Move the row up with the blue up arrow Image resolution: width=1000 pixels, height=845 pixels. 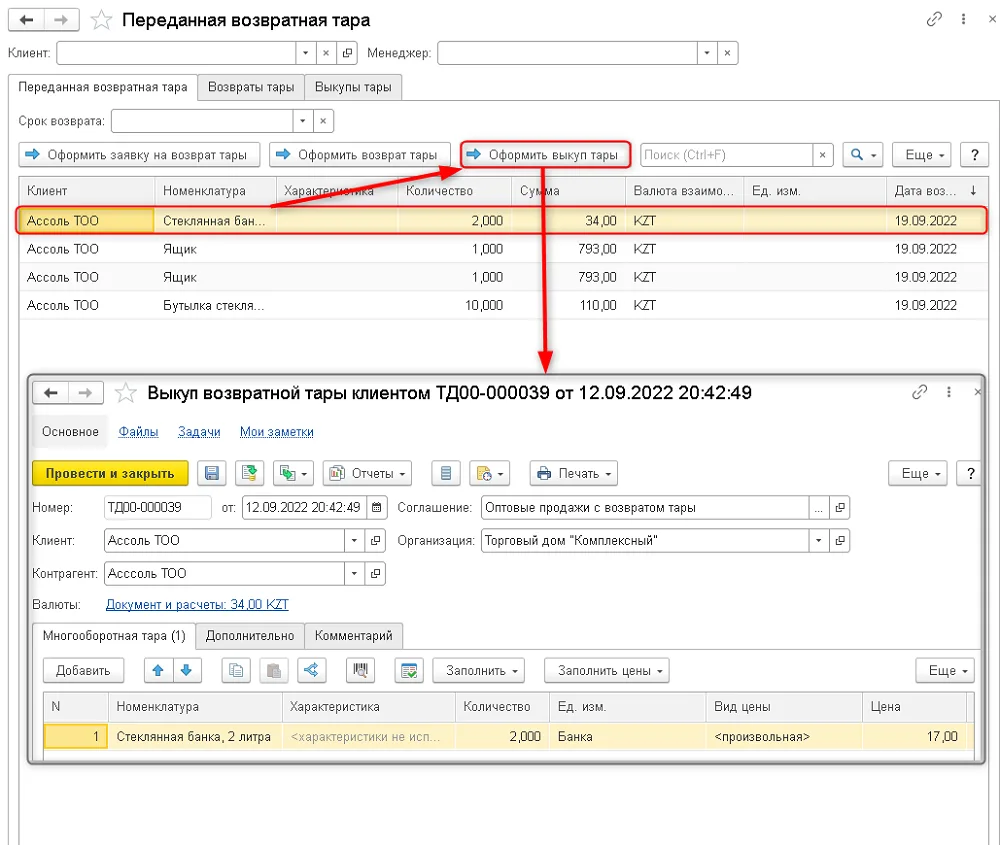coord(158,670)
